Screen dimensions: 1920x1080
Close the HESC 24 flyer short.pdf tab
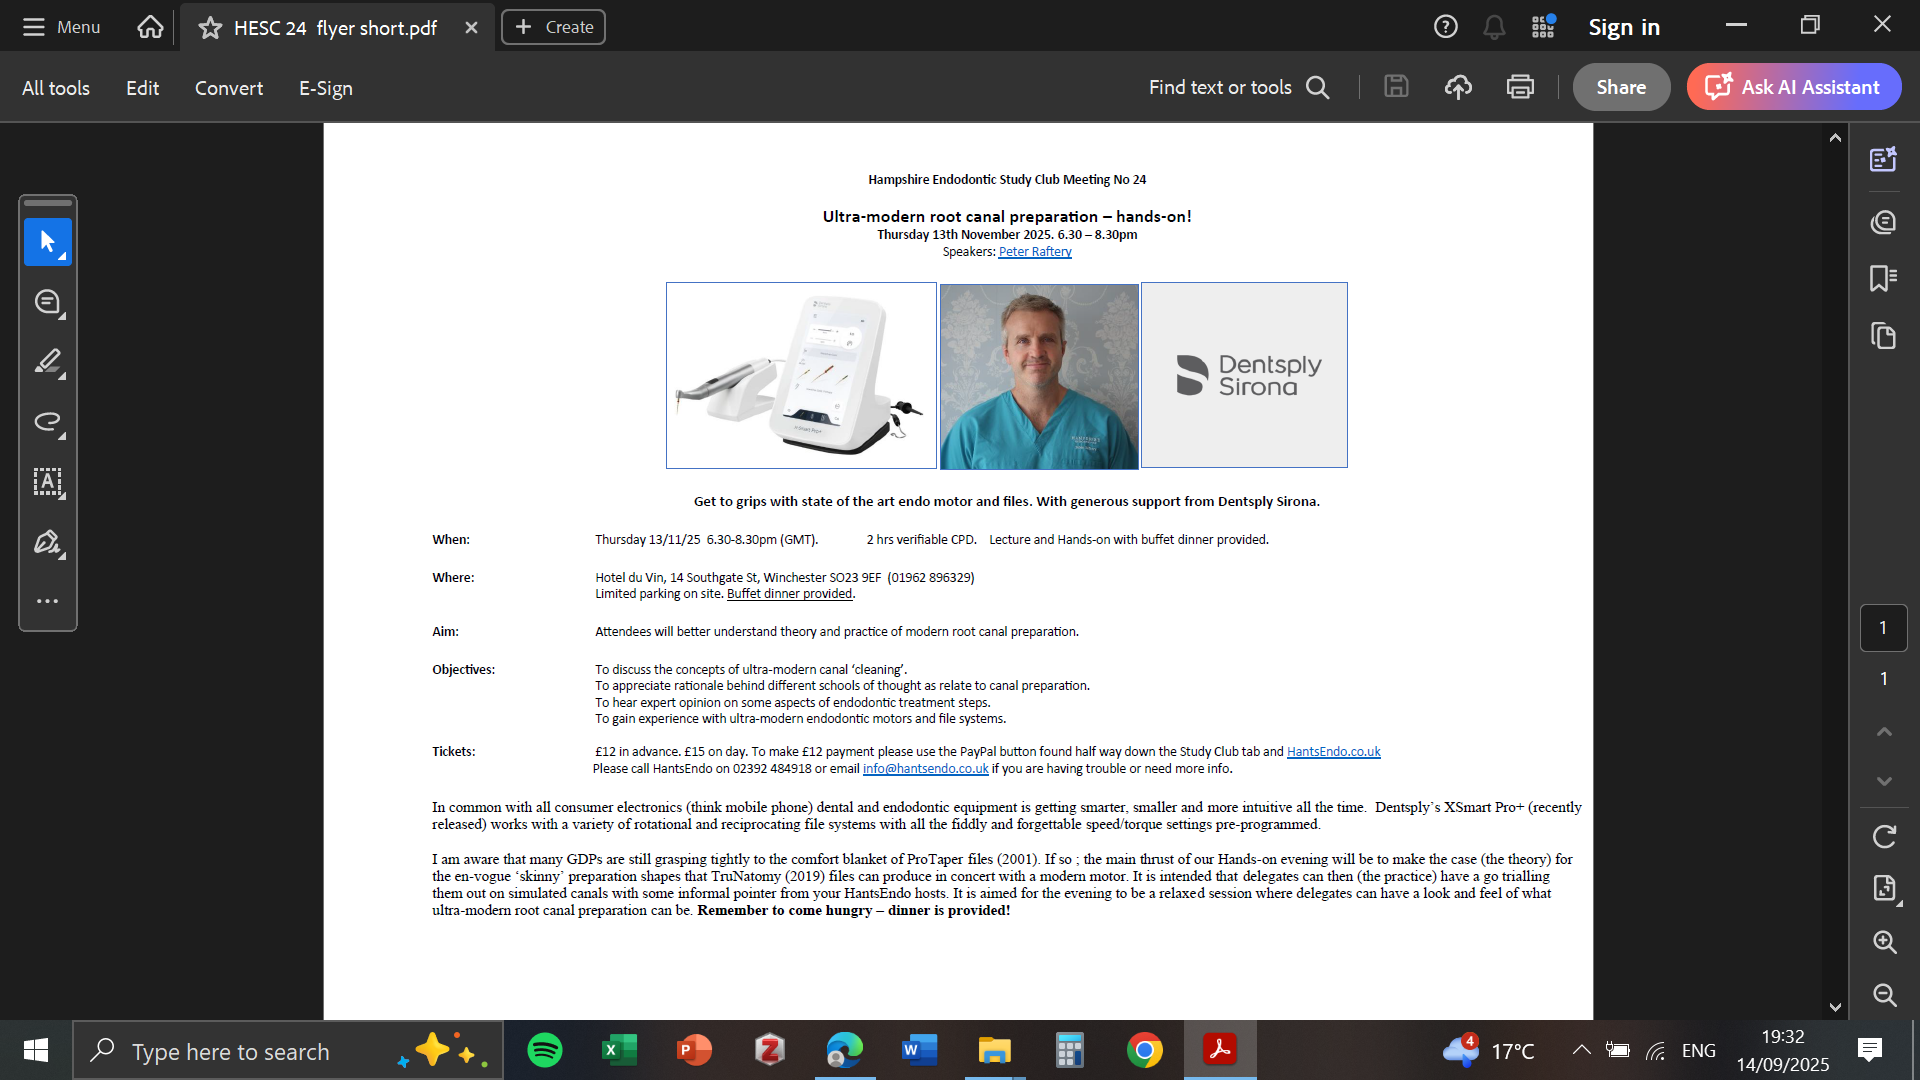[x=471, y=28]
